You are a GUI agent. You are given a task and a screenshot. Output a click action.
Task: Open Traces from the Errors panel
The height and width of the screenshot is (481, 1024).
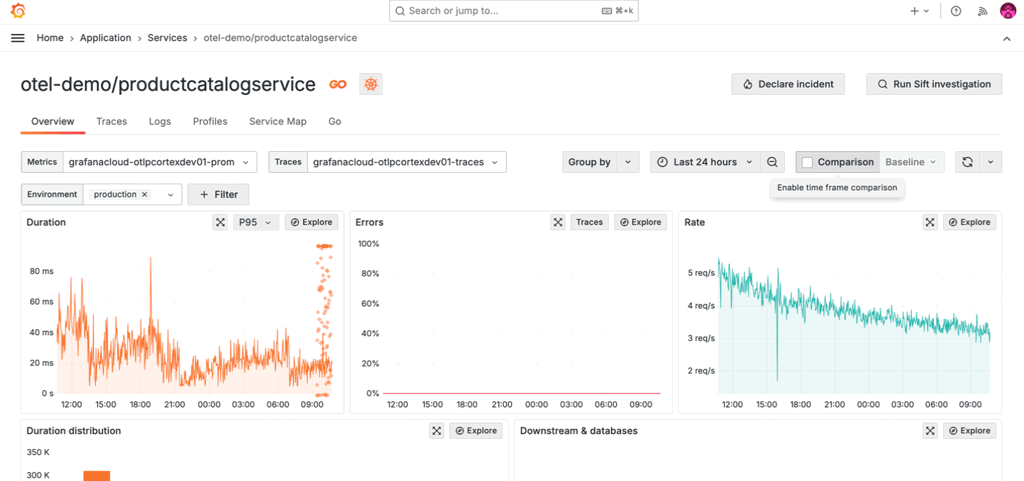pos(590,222)
